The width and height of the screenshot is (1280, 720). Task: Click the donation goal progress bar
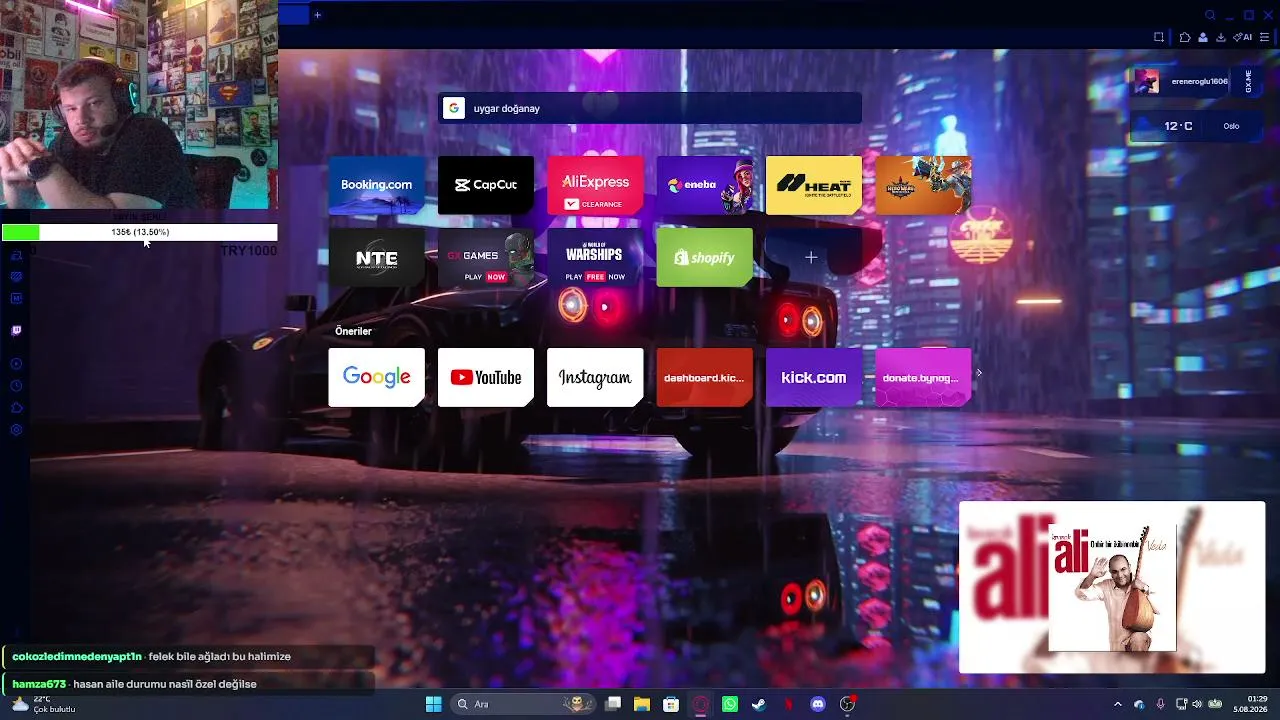coord(140,232)
